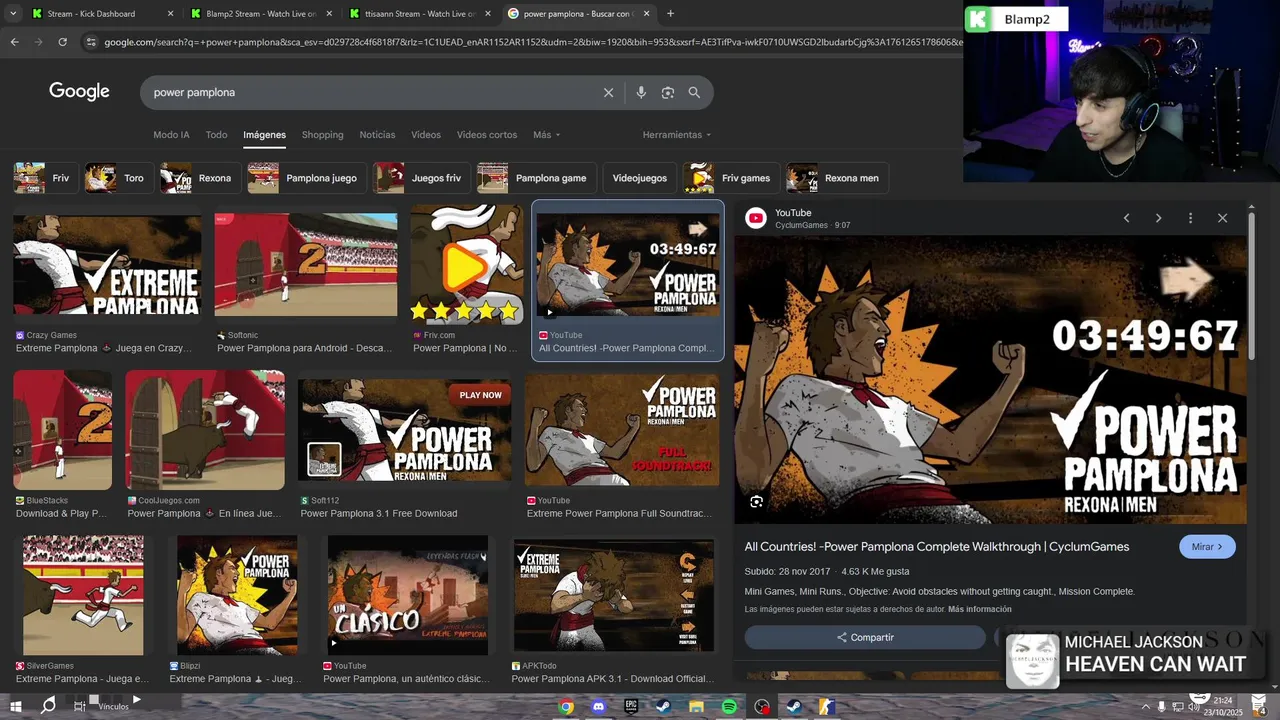This screenshot has width=1280, height=720.
Task: Open Discord from the taskbar
Action: (599, 707)
